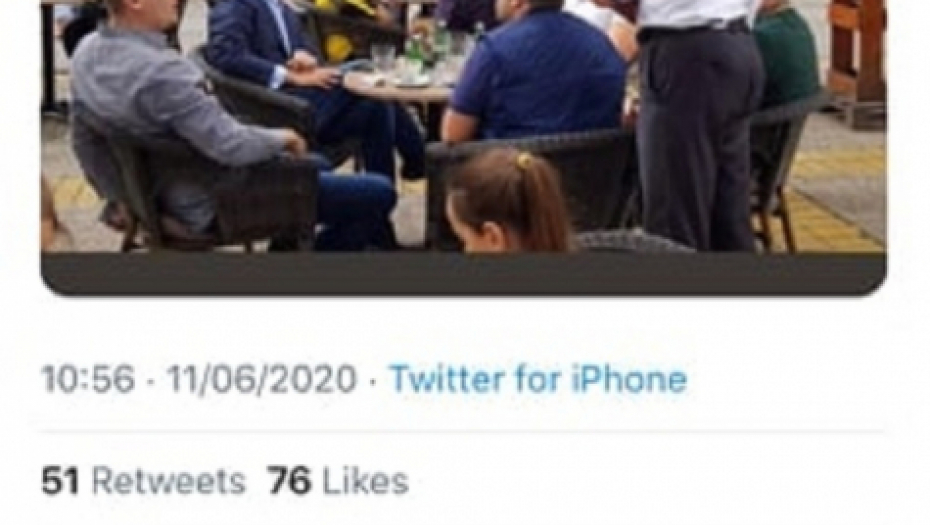Click the word Retweets
This screenshot has height=525, width=930.
(x=168, y=481)
